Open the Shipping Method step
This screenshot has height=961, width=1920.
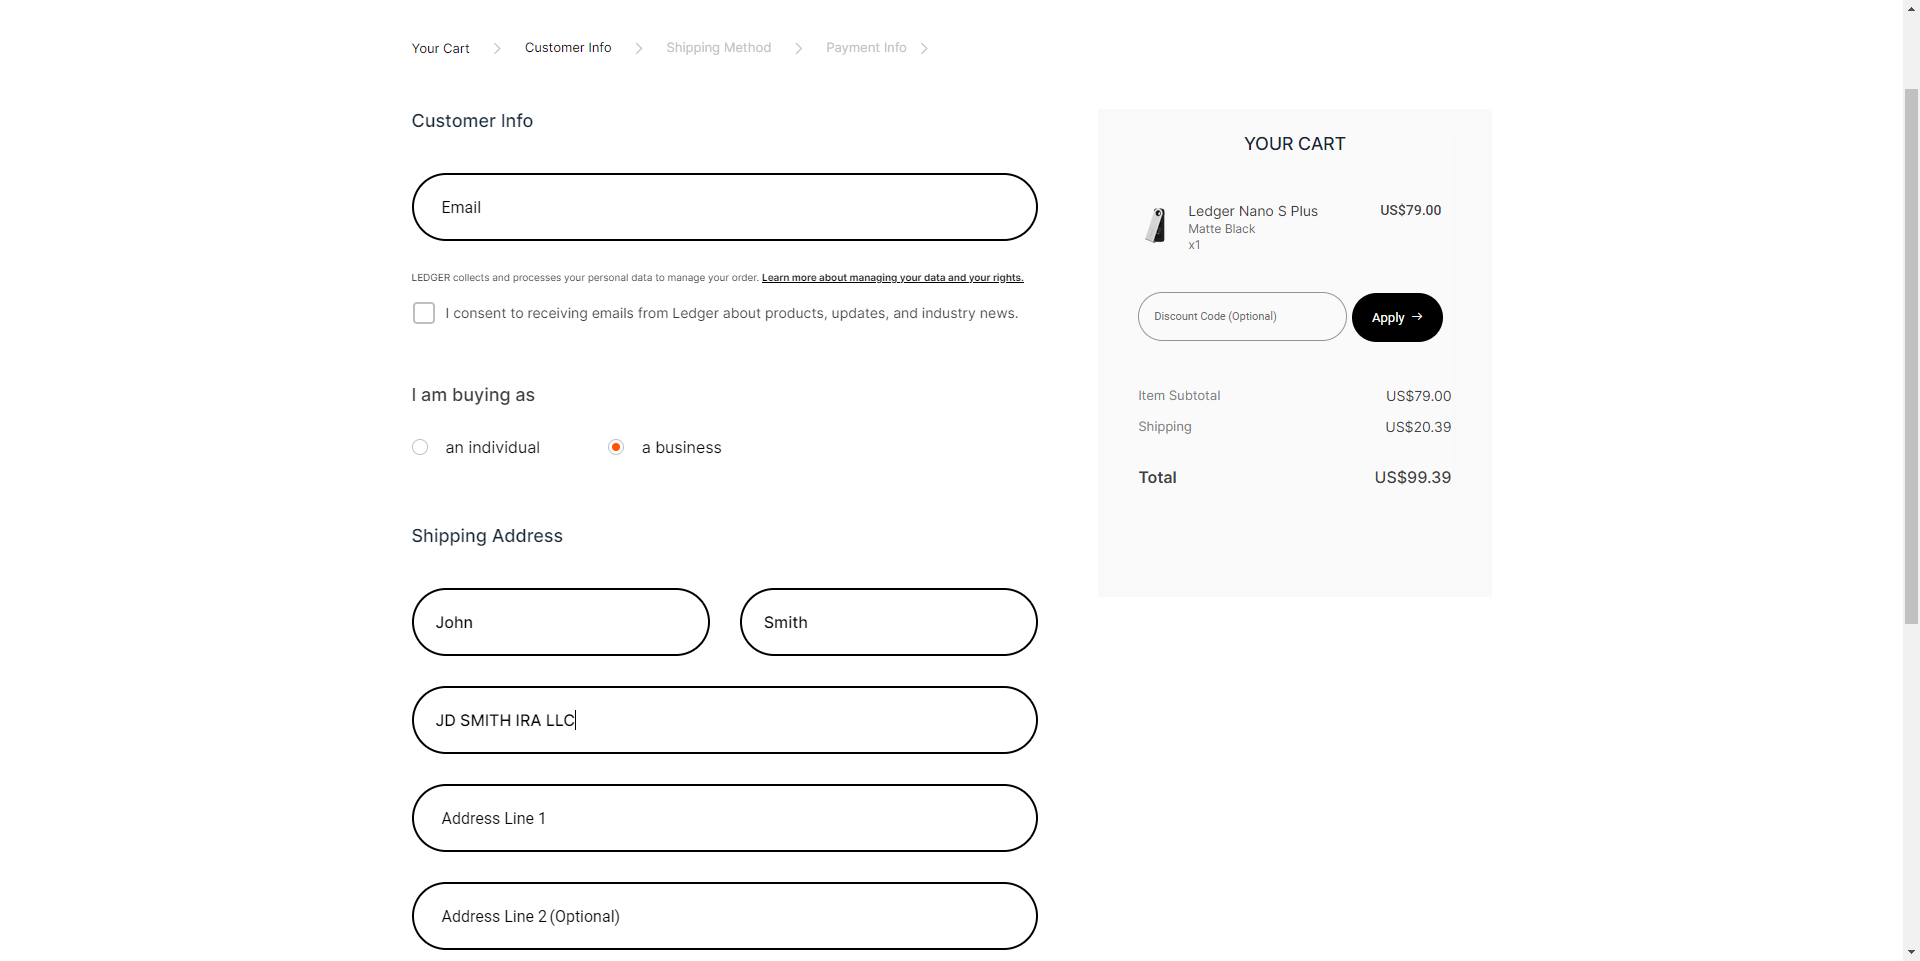718,48
